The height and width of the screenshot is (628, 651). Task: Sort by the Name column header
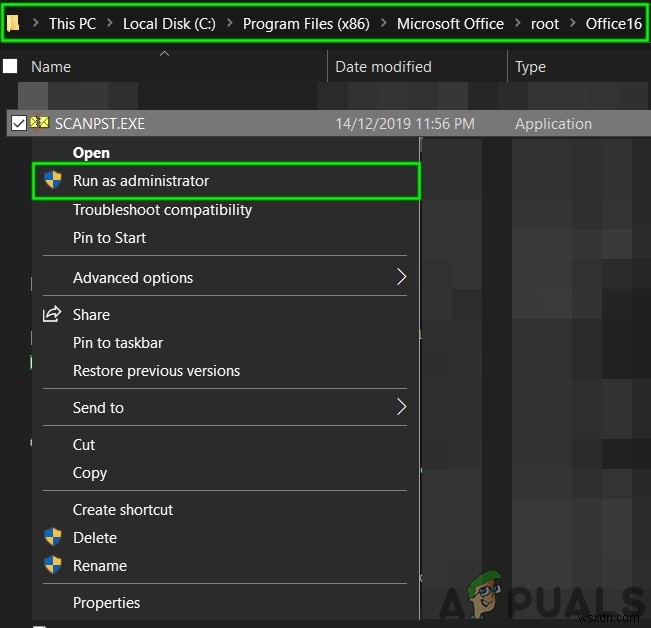coord(51,66)
